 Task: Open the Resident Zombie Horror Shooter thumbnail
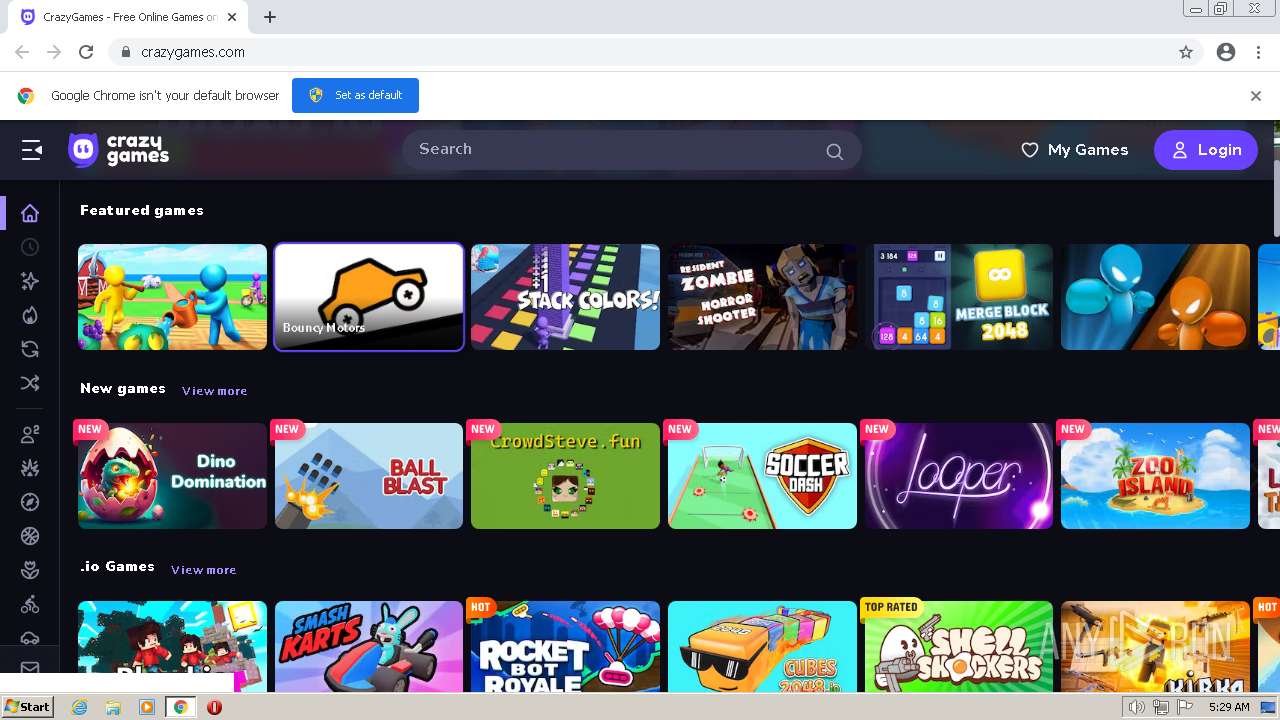(x=762, y=297)
